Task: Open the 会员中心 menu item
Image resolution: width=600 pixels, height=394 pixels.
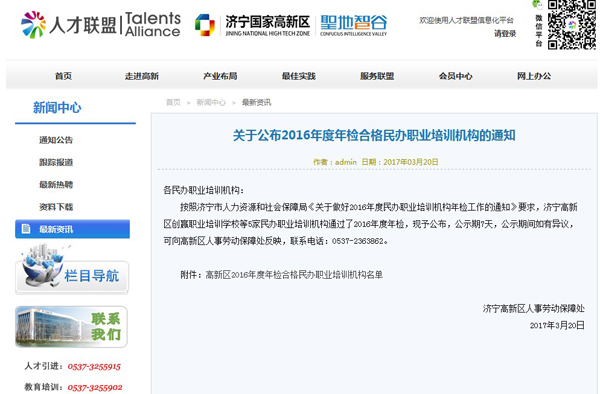Action: (455, 76)
